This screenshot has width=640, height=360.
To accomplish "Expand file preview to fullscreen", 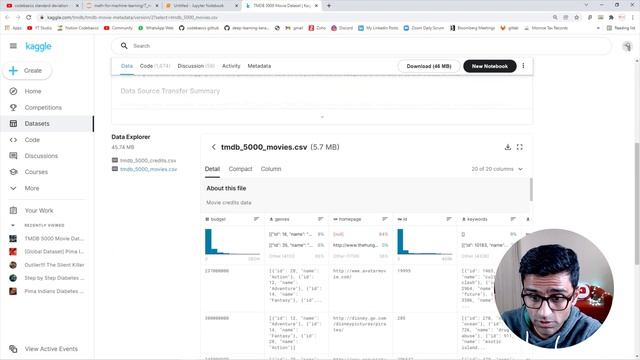I will 520,147.
